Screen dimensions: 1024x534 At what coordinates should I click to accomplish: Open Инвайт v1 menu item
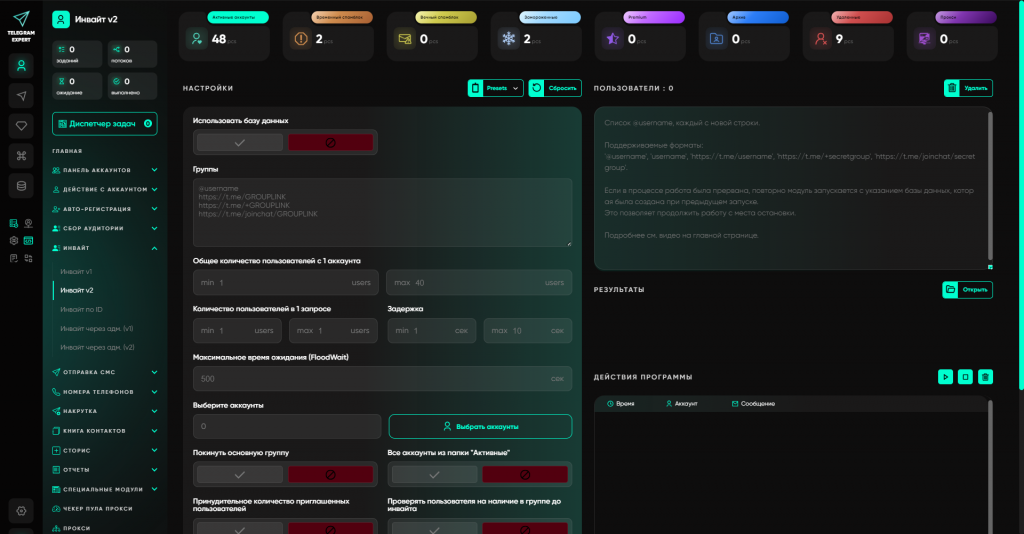(76, 271)
